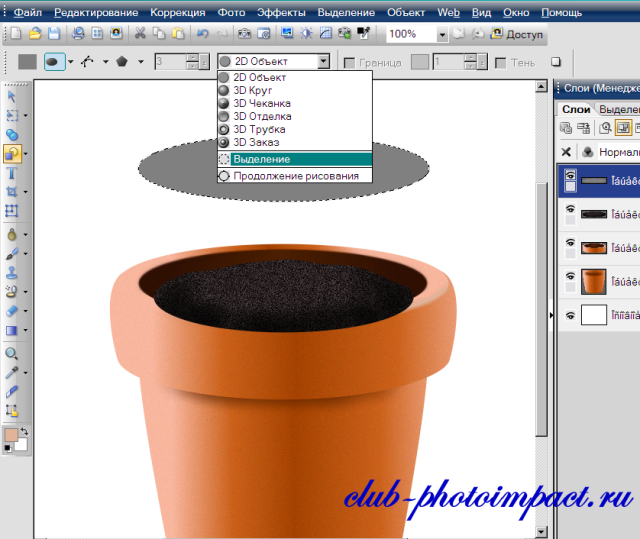640x539 pixels.
Task: Expand the pentagon shape dropdown arrow
Action: pos(141,62)
